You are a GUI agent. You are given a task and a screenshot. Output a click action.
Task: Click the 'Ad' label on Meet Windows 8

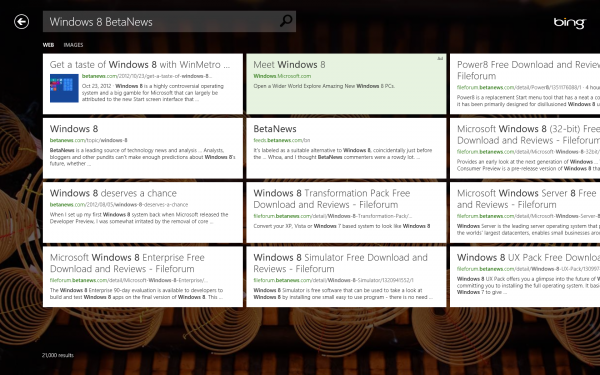tap(440, 59)
